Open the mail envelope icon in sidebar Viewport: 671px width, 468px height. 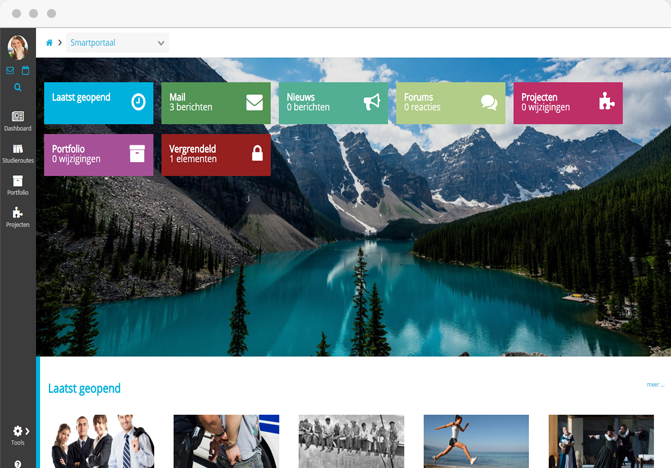point(10,71)
